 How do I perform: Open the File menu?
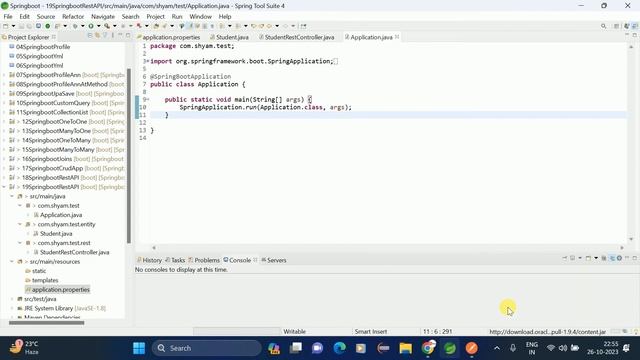coord(8,16)
